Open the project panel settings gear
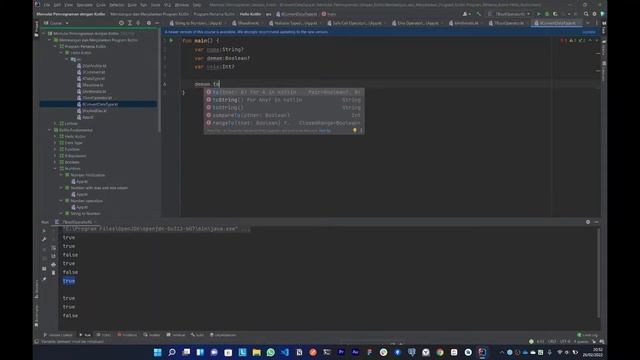The image size is (640, 360). click(149, 23)
